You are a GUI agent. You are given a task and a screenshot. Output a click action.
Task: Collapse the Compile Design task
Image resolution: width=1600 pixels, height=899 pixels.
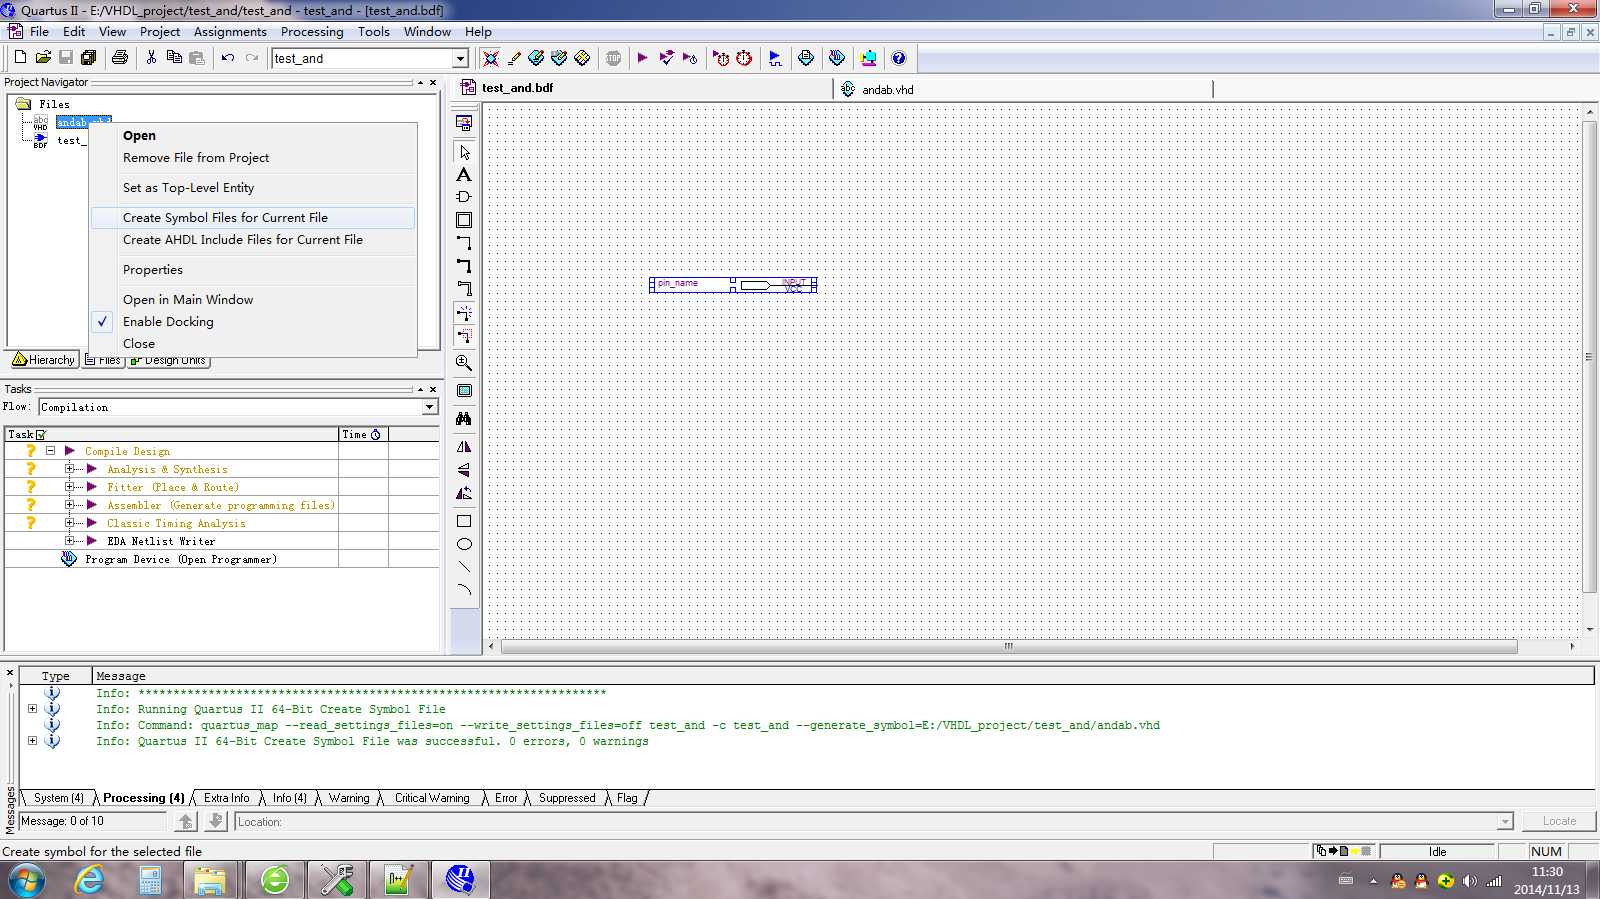50,451
